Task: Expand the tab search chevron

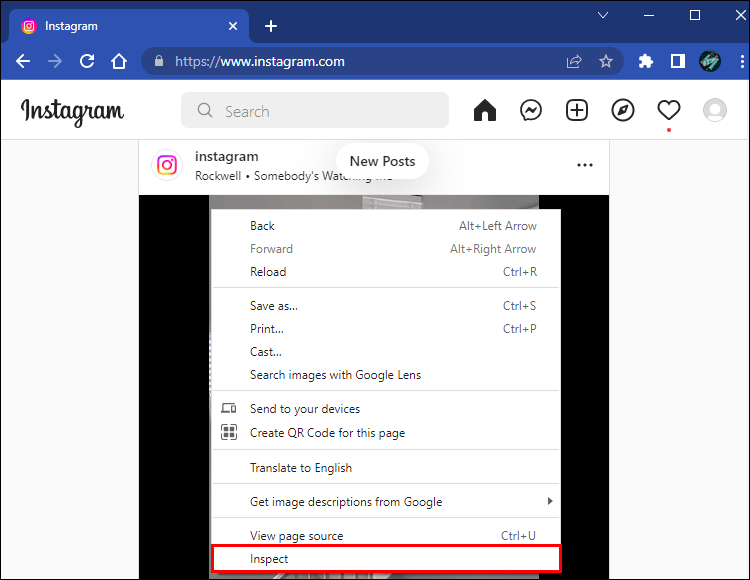Action: pos(603,15)
